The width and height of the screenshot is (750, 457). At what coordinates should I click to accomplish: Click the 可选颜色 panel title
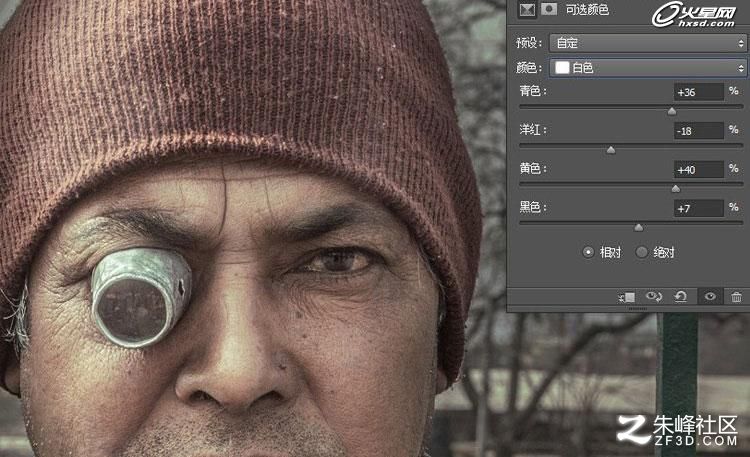tap(587, 10)
